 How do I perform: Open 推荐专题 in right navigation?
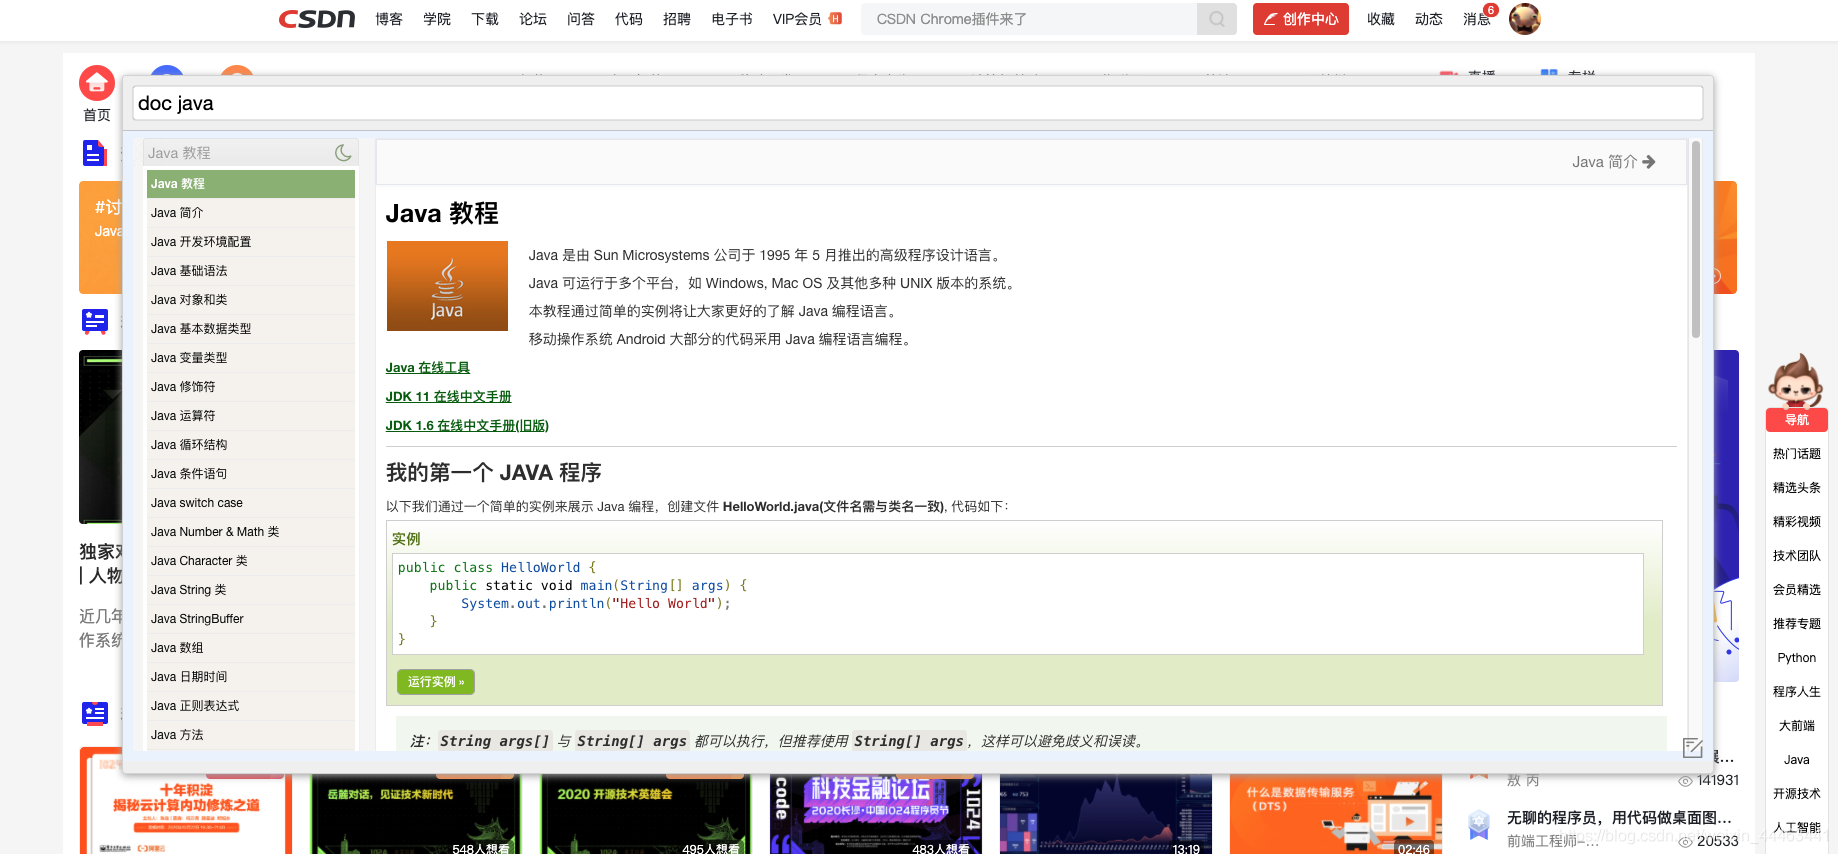pos(1796,624)
